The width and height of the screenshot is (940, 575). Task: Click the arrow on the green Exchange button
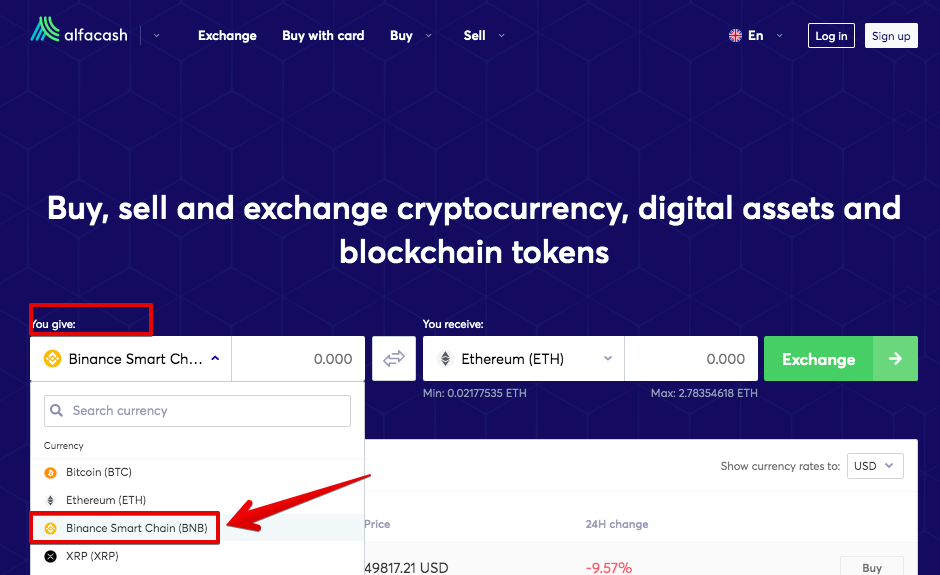895,359
